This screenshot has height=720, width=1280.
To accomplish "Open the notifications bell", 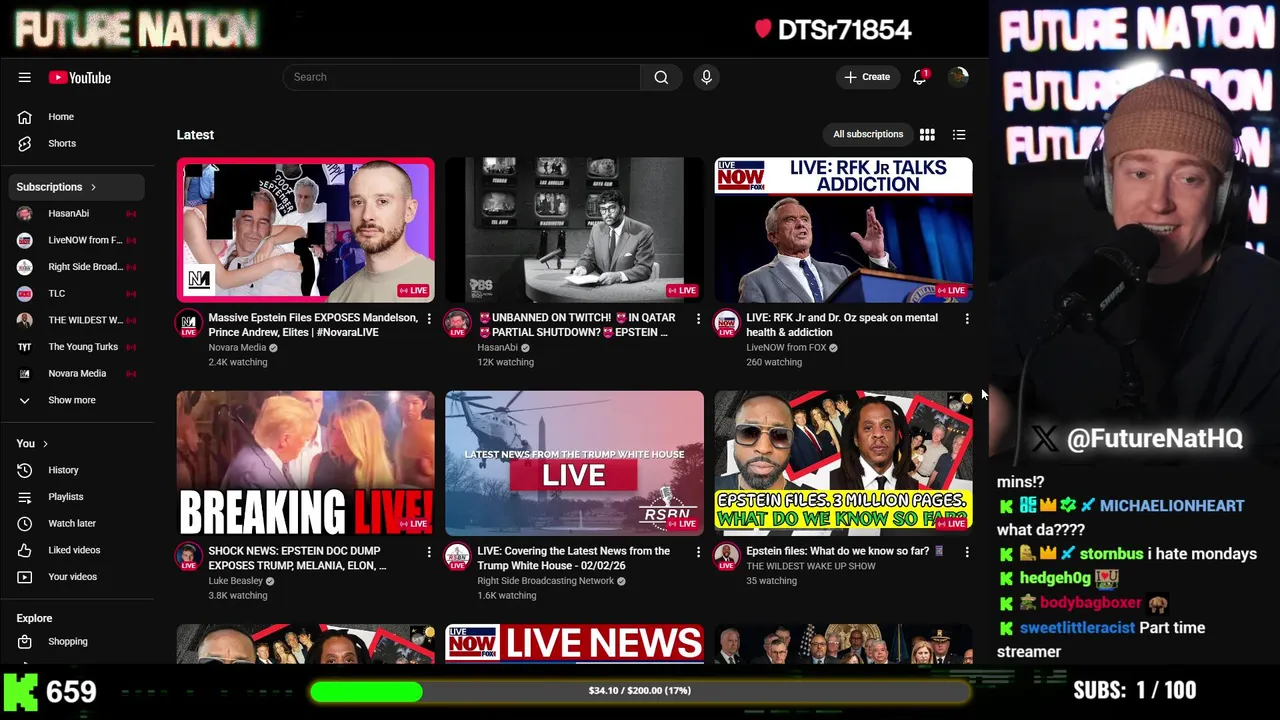I will click(919, 77).
